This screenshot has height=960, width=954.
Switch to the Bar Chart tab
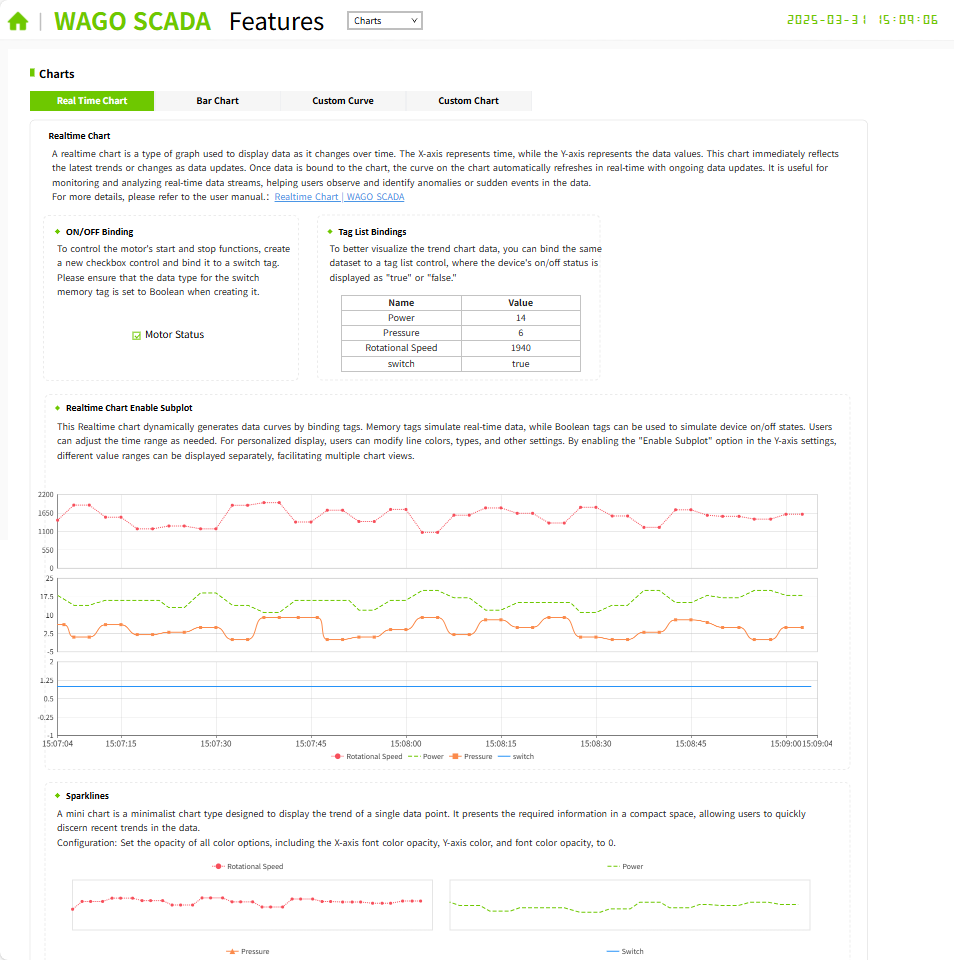pos(217,101)
